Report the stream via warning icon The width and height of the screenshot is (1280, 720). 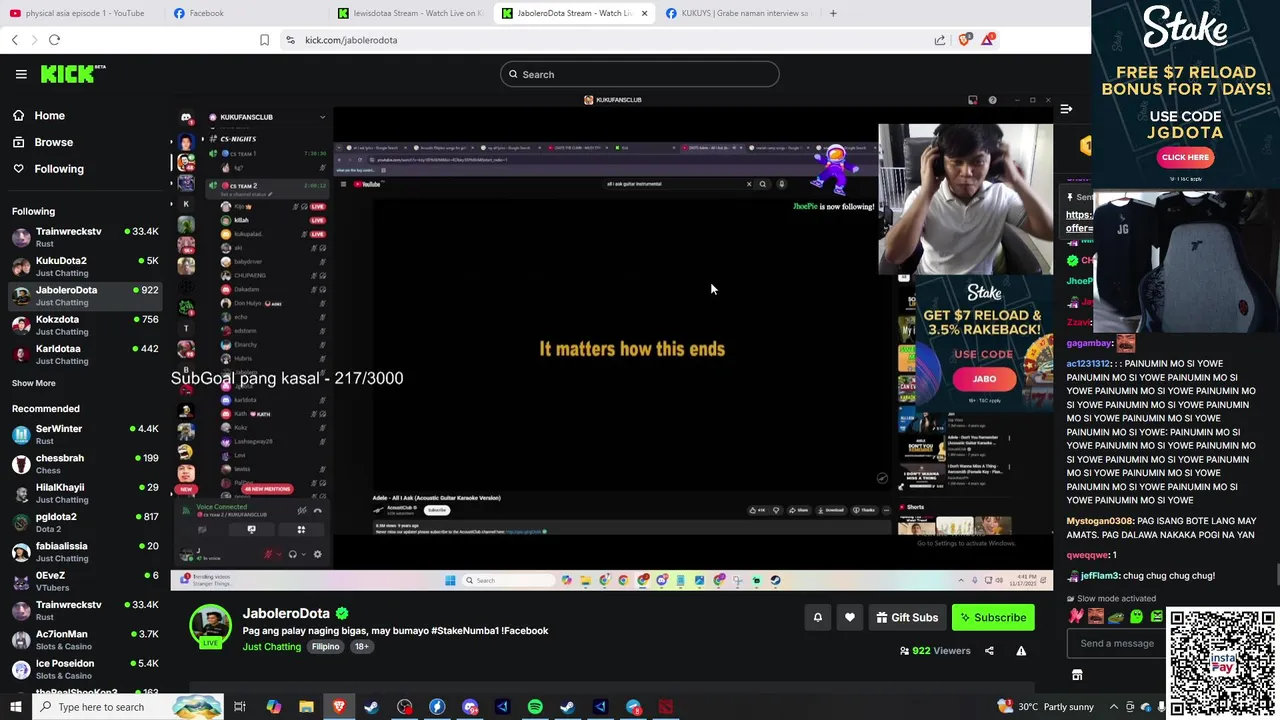pos(1021,651)
